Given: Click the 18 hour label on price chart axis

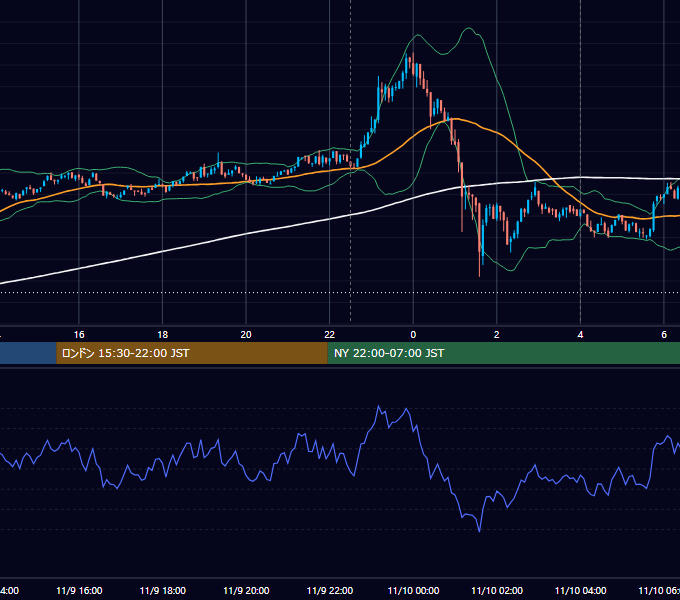Looking at the screenshot, I should (163, 334).
